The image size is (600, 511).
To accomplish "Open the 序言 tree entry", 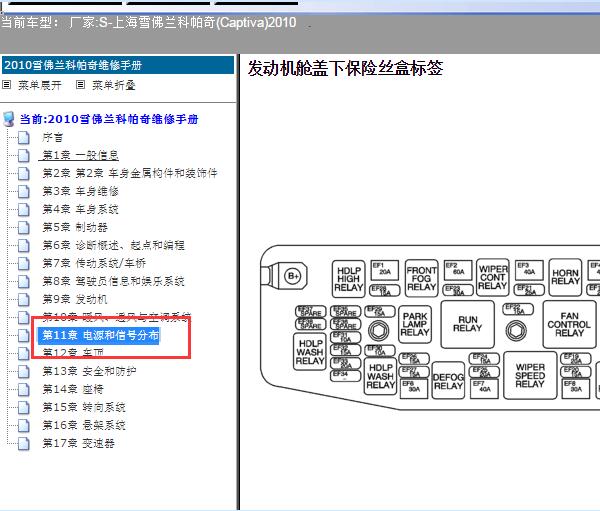I will click(x=52, y=137).
